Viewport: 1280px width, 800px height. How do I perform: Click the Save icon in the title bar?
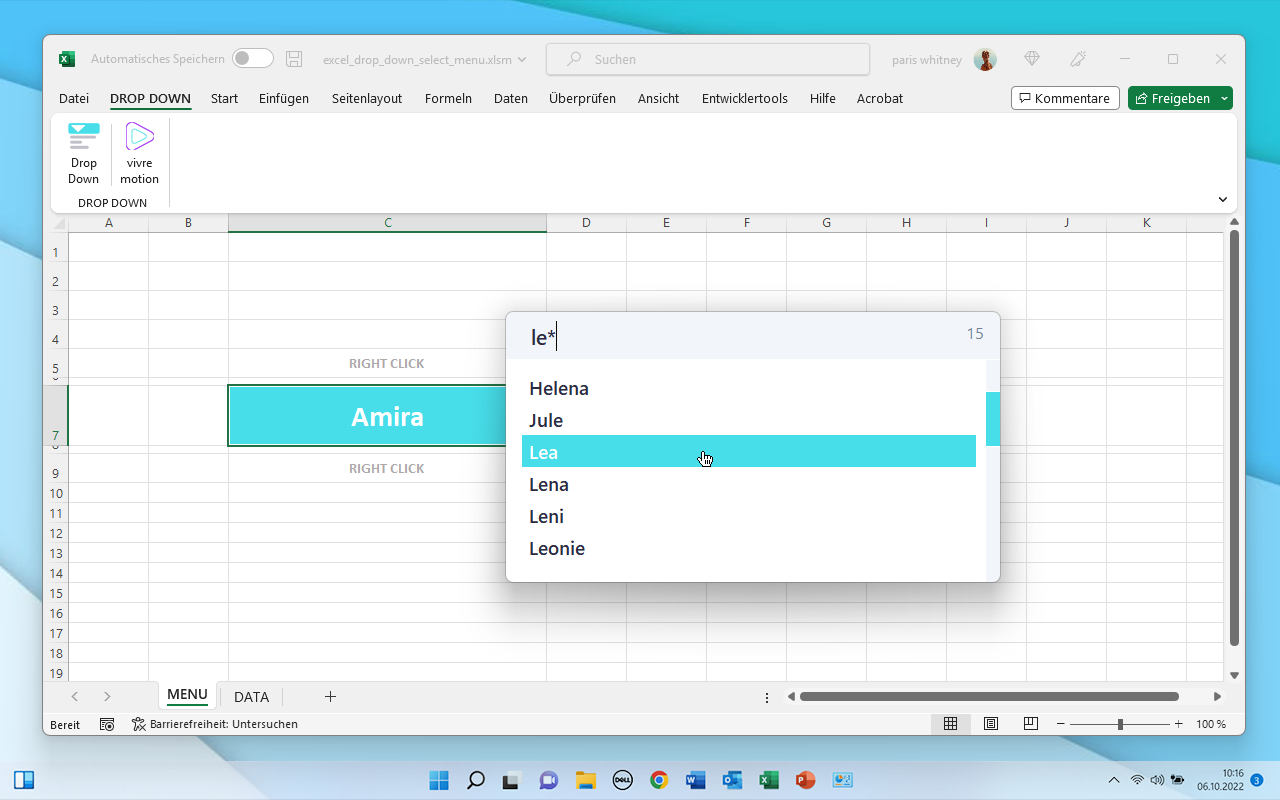click(293, 59)
